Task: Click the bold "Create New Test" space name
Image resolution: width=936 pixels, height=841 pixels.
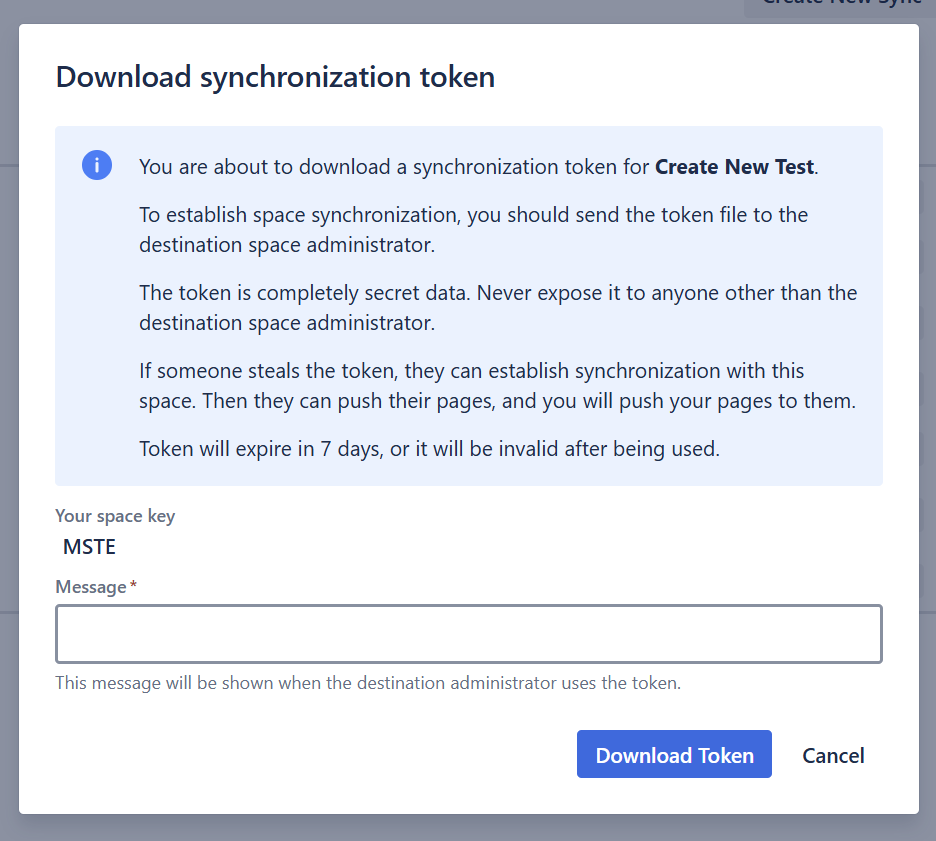Action: coord(735,167)
